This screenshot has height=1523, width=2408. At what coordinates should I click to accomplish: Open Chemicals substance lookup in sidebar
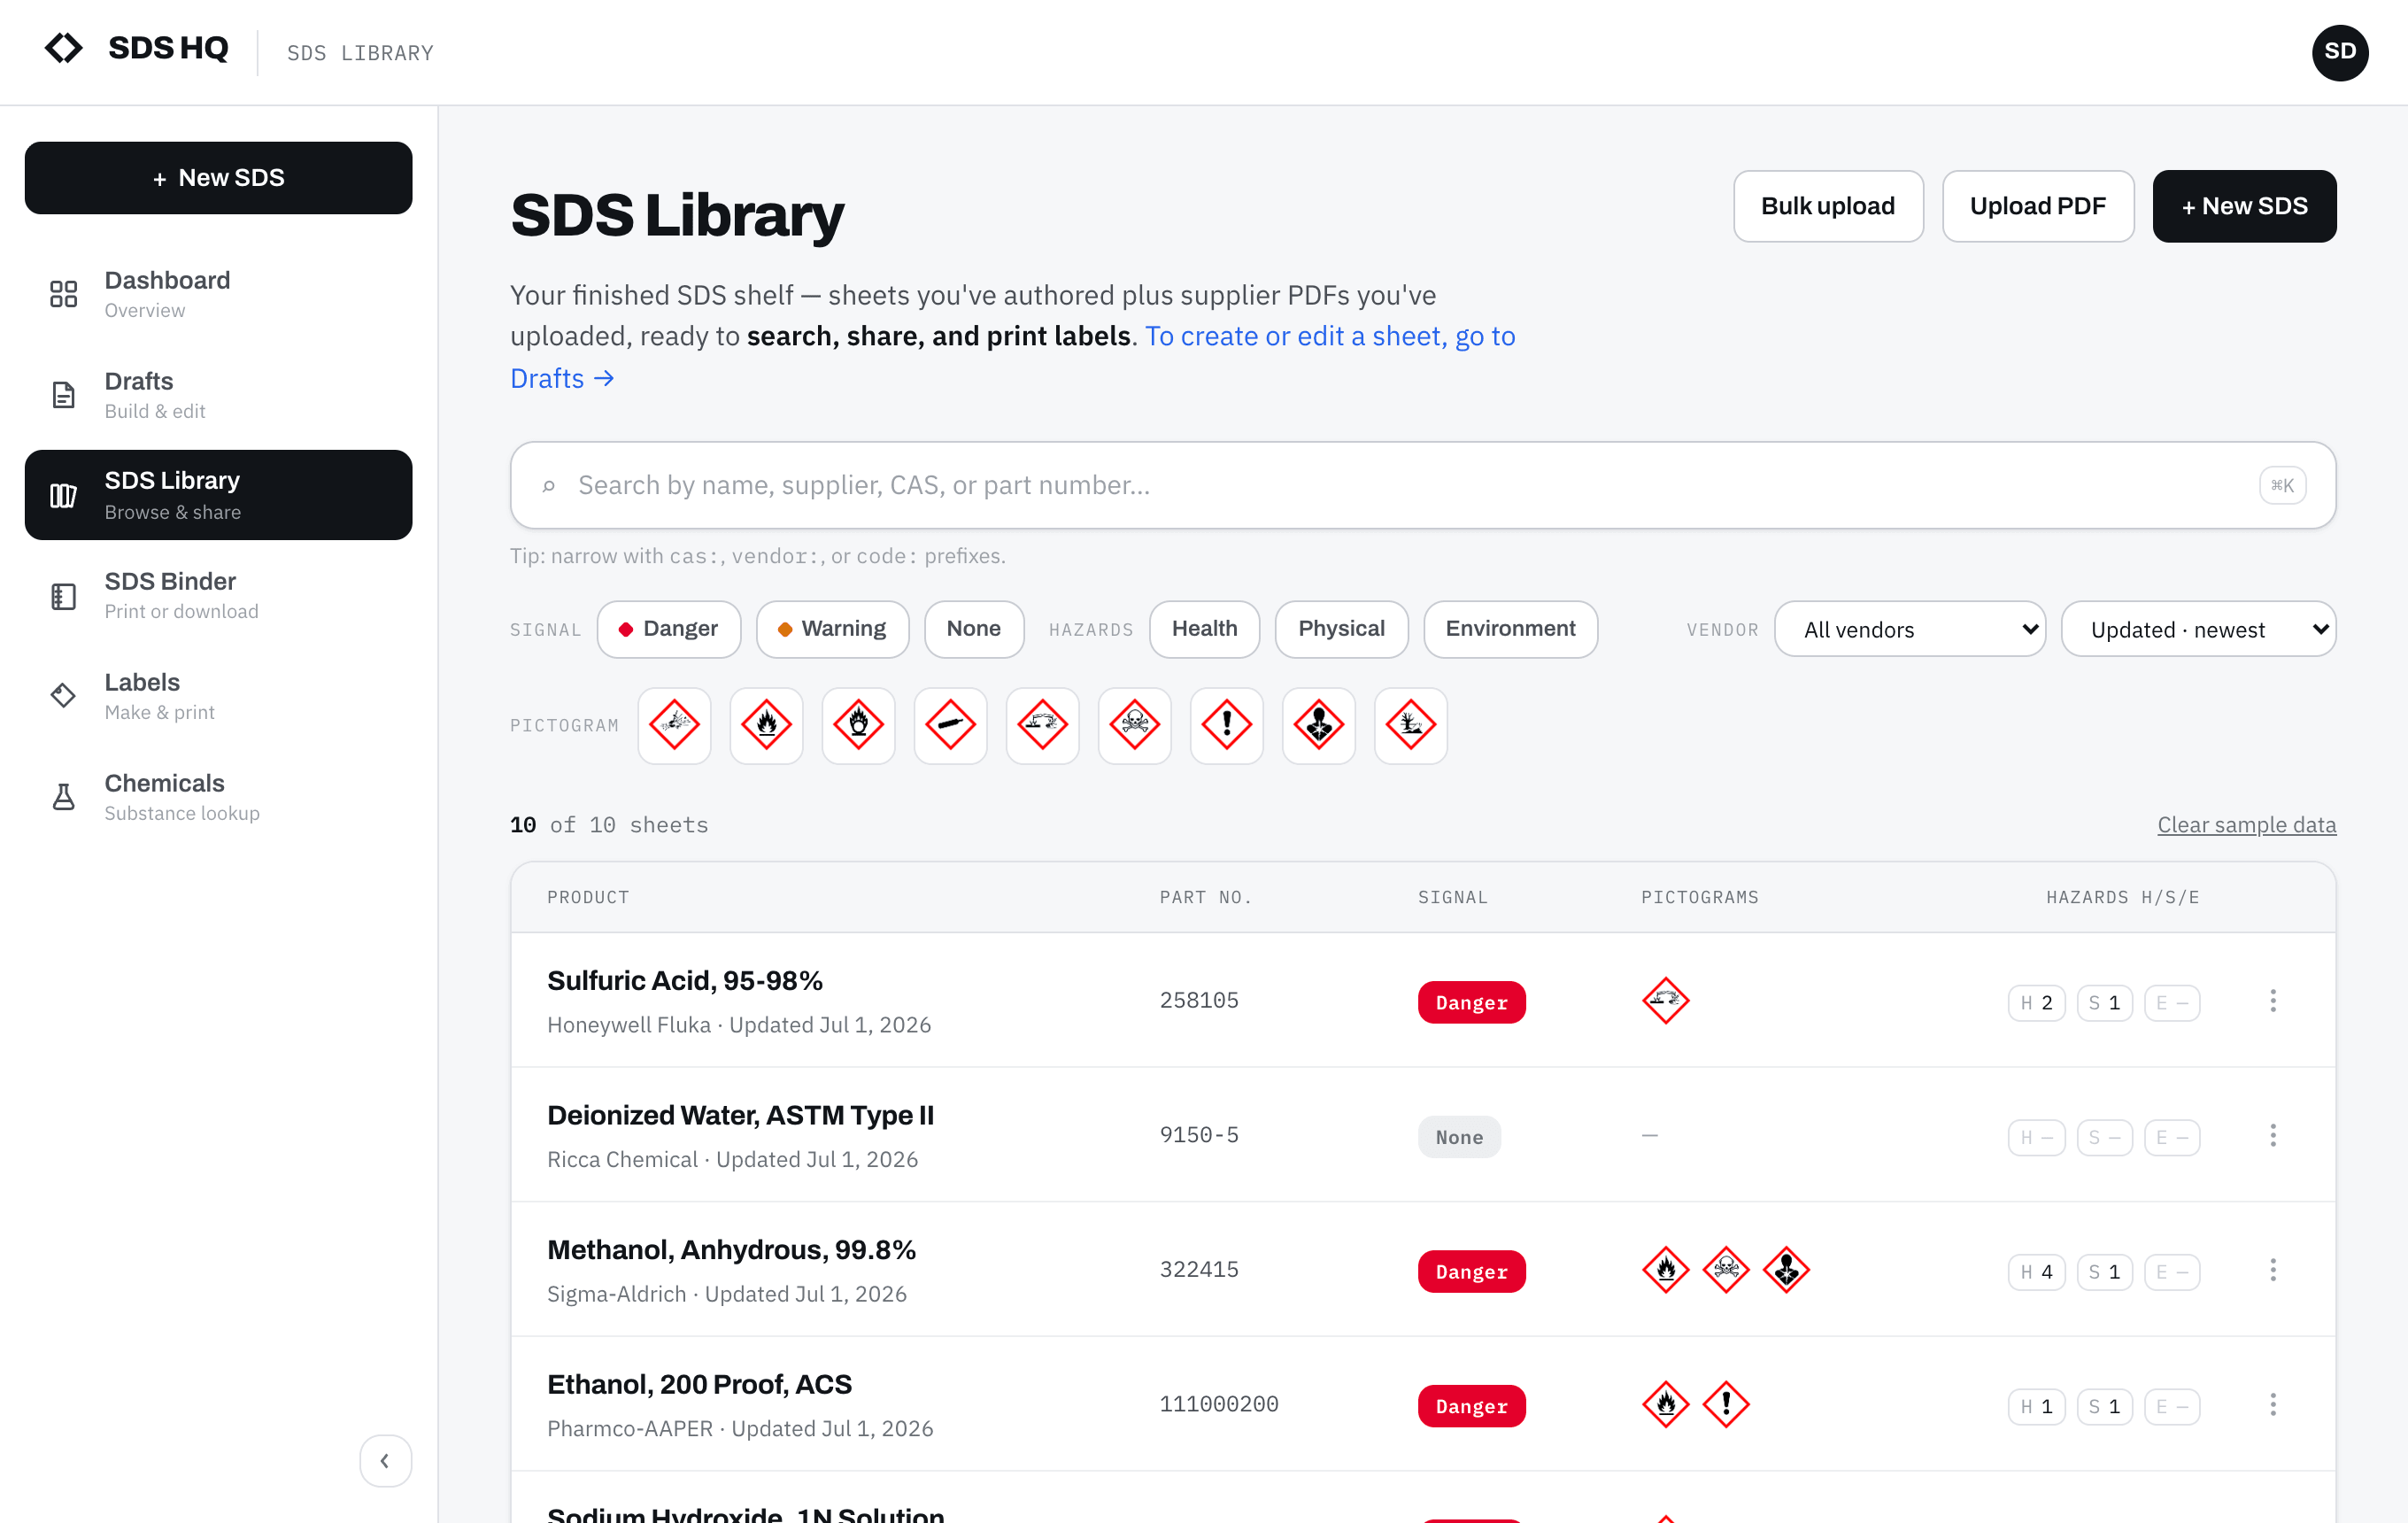(218, 798)
